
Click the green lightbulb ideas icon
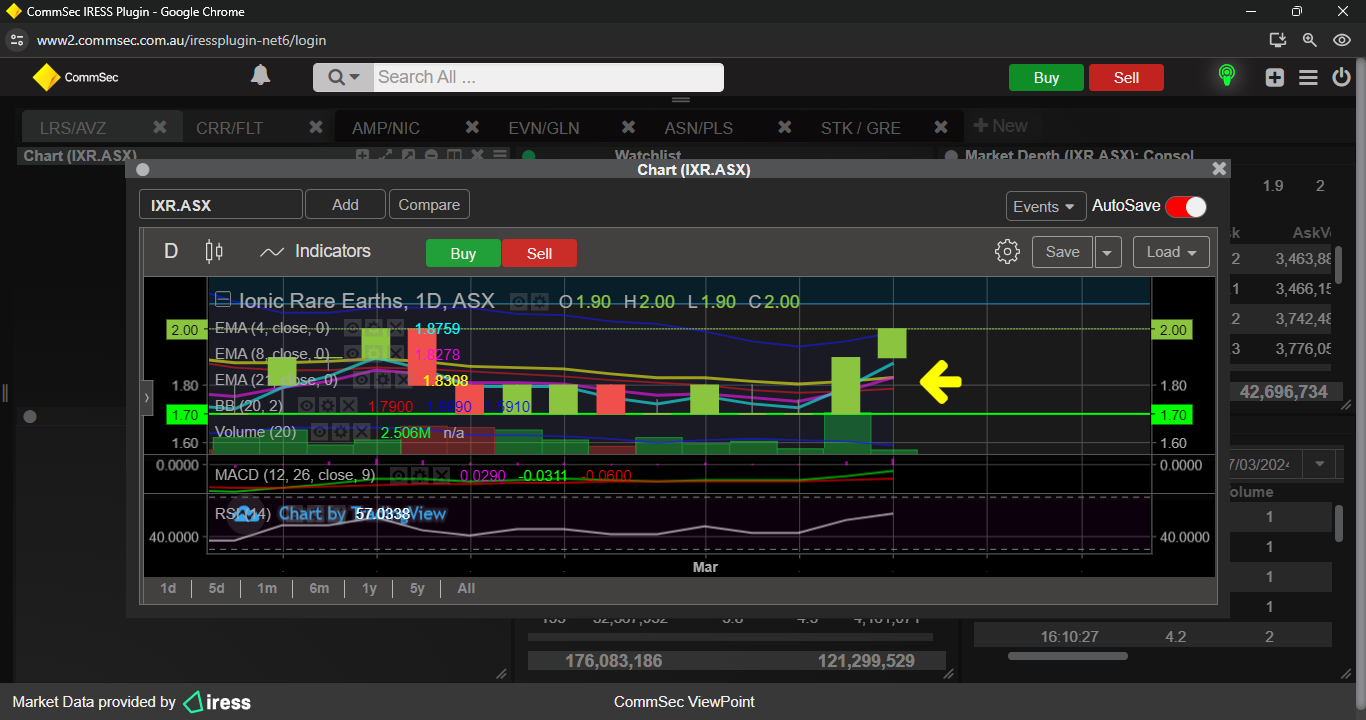1226,76
